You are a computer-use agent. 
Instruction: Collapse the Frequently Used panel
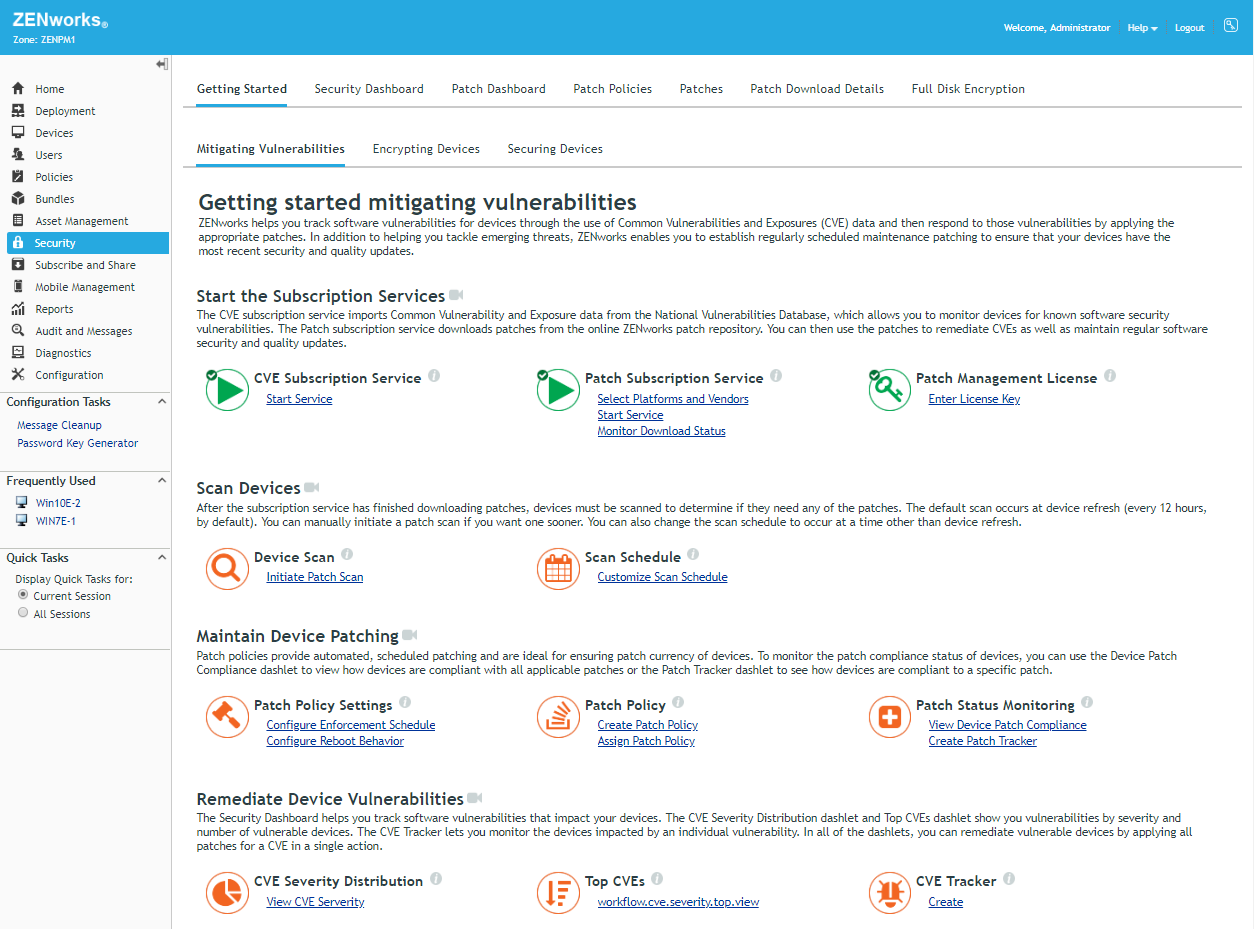coord(162,480)
